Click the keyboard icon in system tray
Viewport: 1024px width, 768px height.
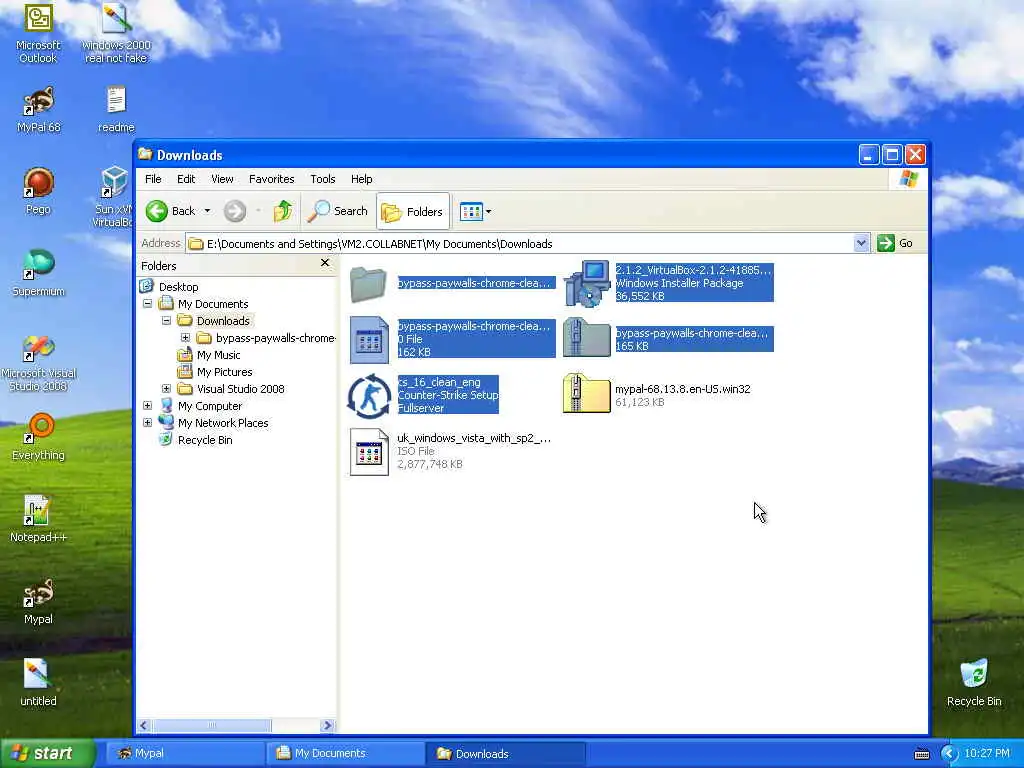pos(921,754)
